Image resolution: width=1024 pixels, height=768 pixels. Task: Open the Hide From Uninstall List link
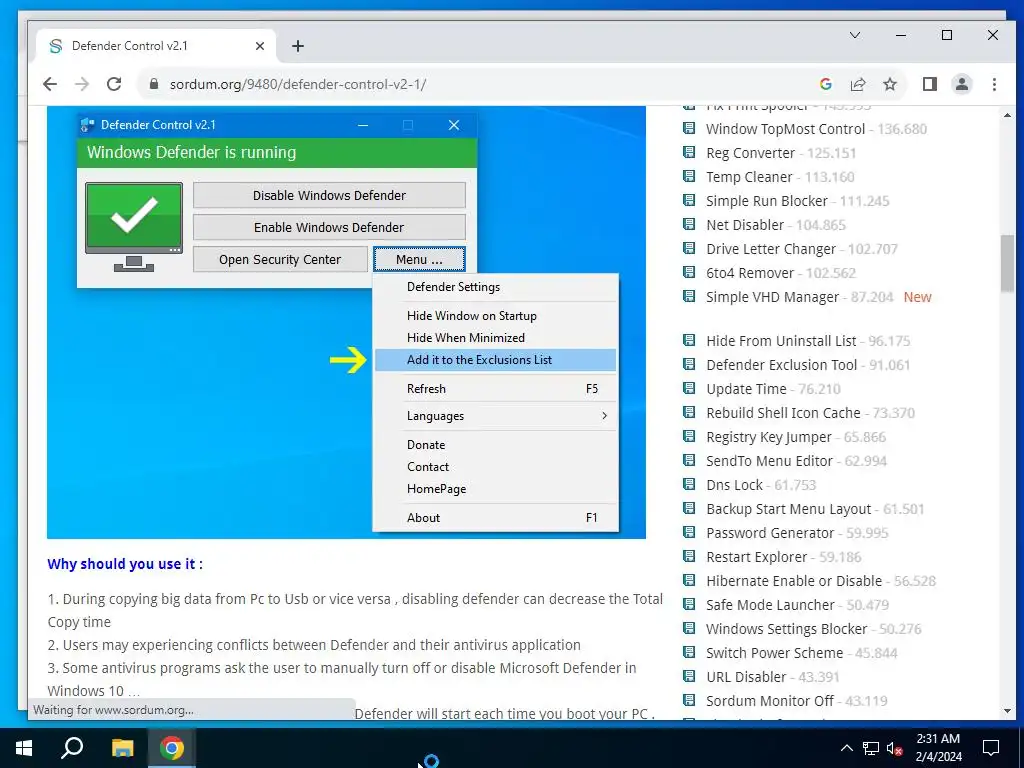point(781,341)
